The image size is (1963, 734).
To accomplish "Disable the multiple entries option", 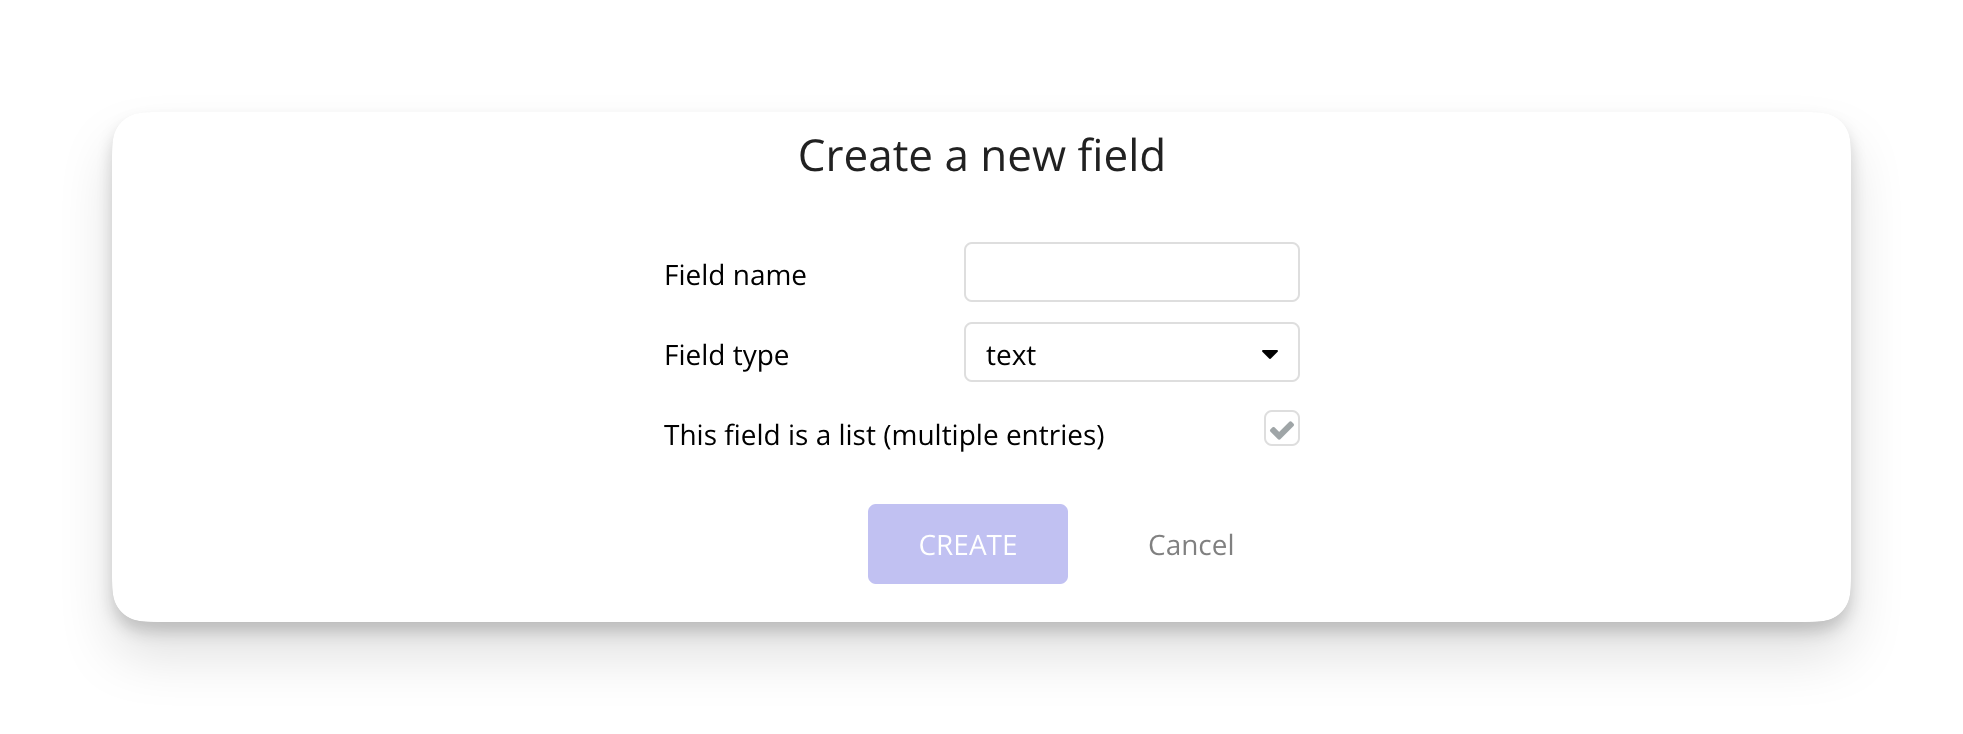I will pos(1281,428).
